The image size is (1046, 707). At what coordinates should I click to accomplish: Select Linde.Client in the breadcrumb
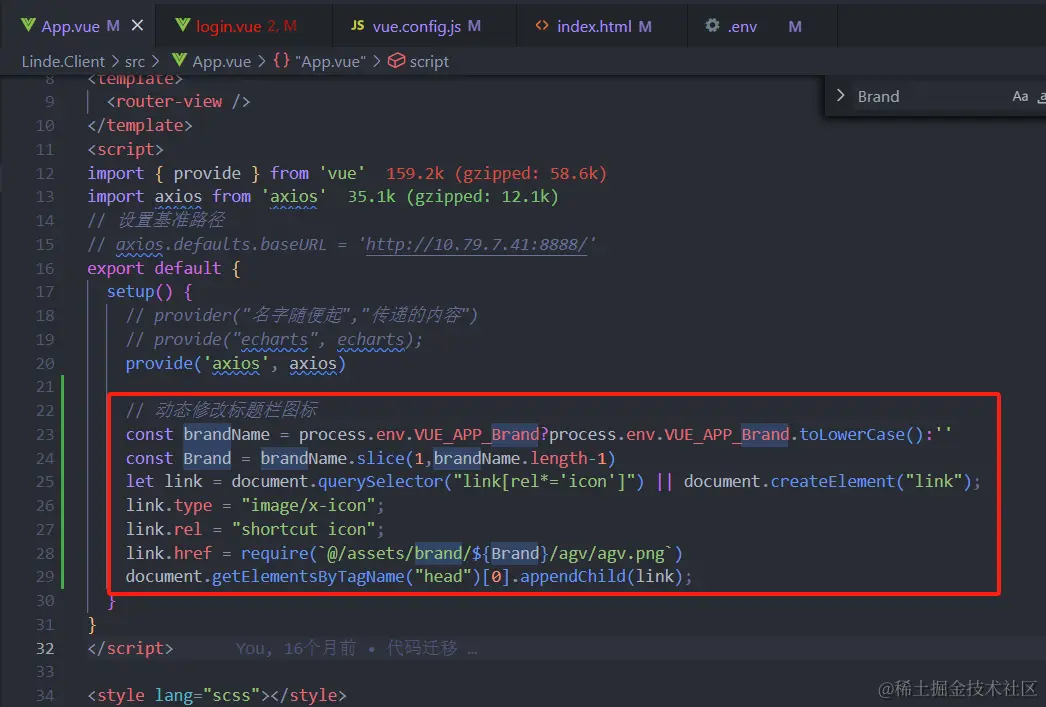click(x=63, y=61)
